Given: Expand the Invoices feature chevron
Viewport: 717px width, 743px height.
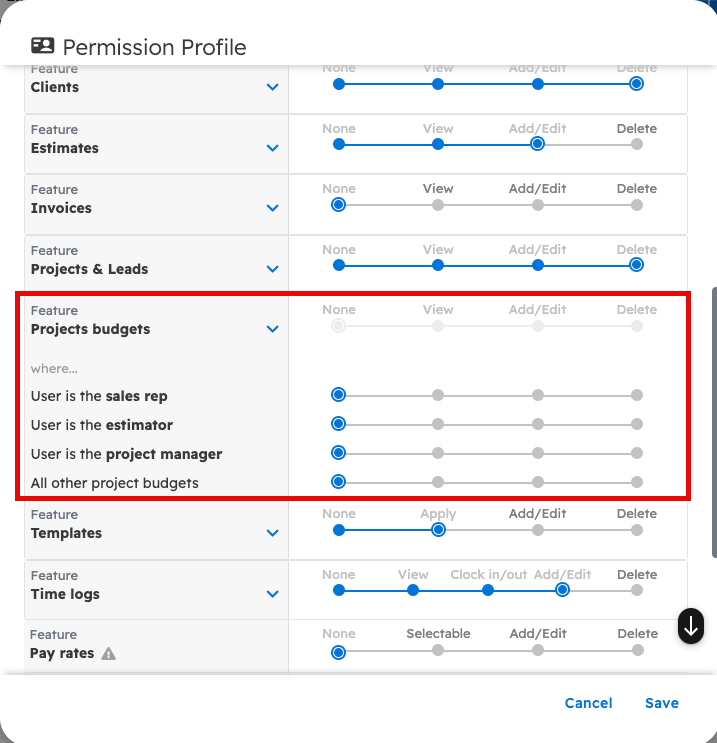Looking at the screenshot, I should [x=272, y=208].
